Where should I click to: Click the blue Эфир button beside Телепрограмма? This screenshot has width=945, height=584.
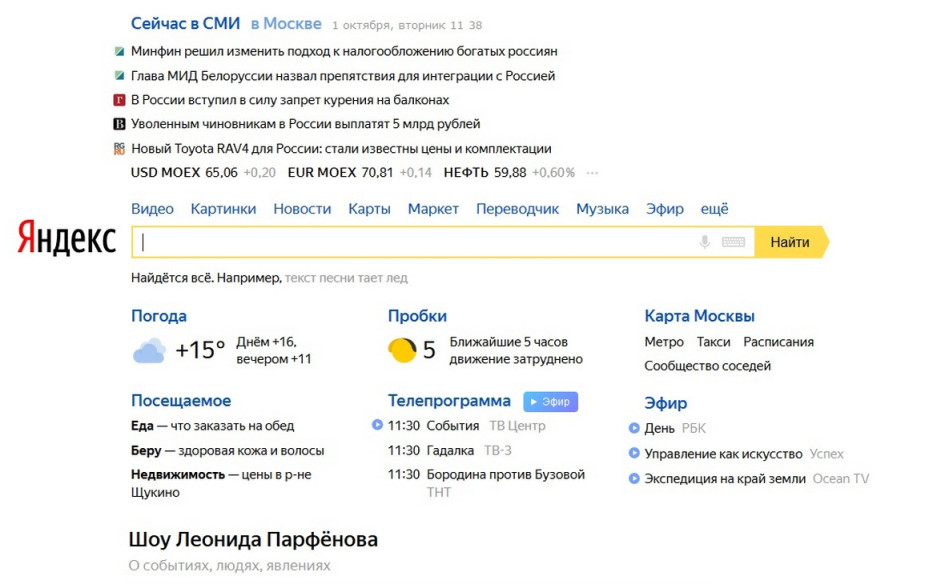point(550,401)
